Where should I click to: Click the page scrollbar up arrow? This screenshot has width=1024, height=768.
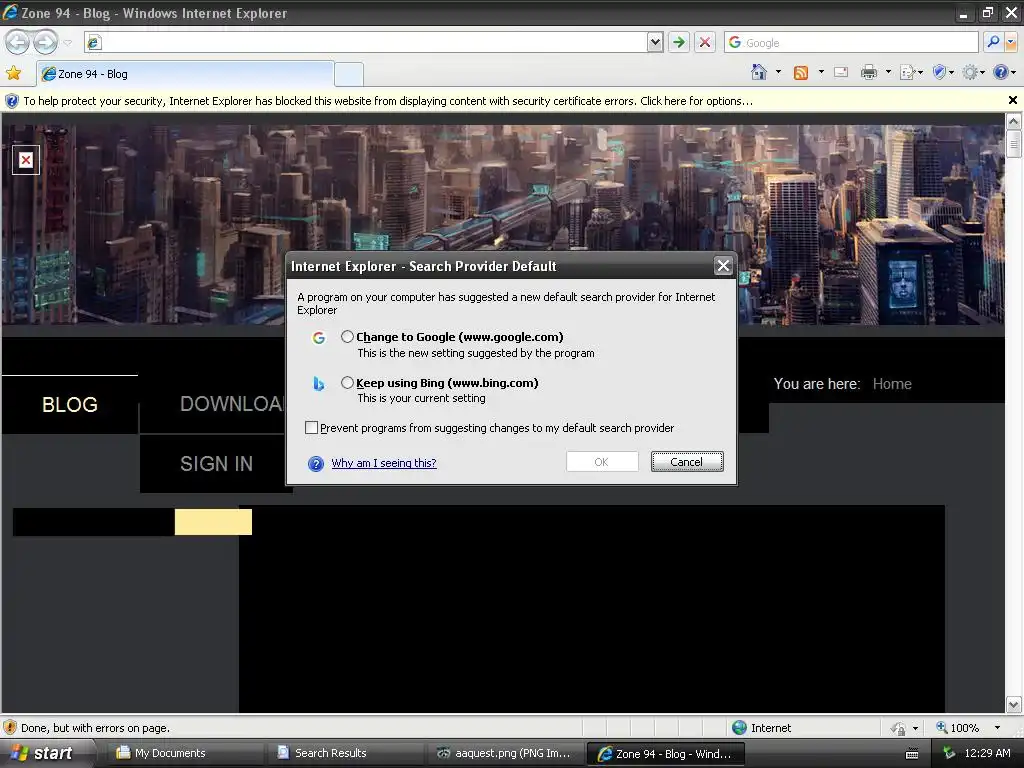(x=1014, y=121)
